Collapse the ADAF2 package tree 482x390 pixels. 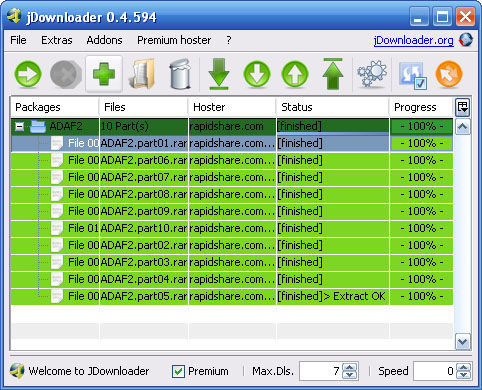20,127
